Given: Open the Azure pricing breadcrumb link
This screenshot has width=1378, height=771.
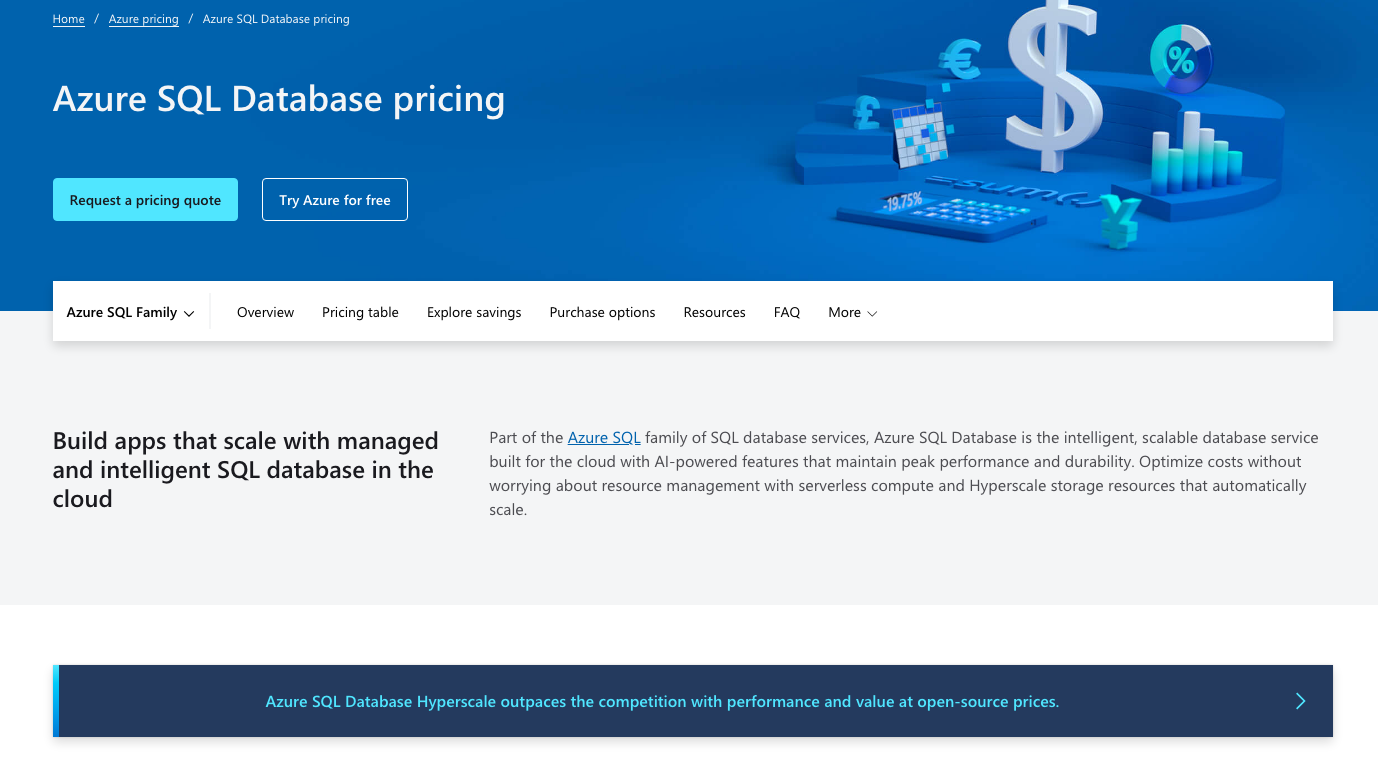Looking at the screenshot, I should point(144,19).
